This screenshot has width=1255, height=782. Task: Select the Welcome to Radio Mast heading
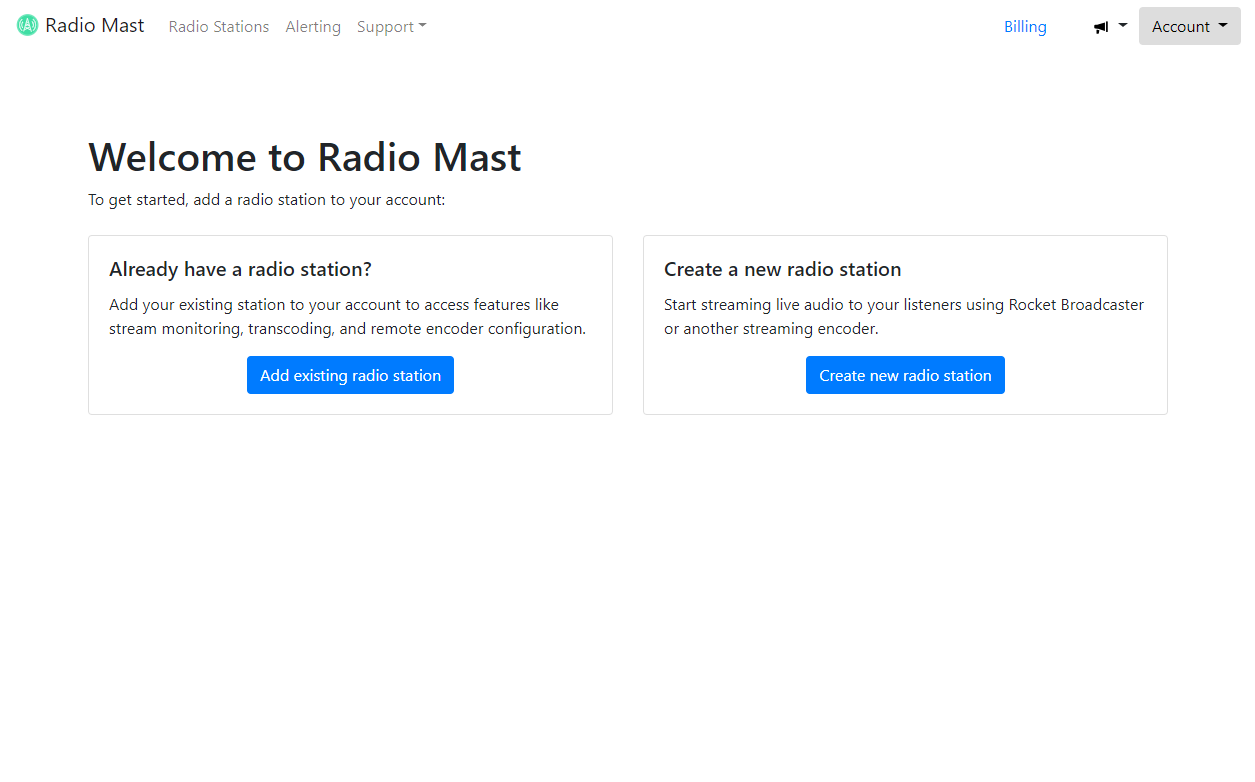click(x=305, y=157)
